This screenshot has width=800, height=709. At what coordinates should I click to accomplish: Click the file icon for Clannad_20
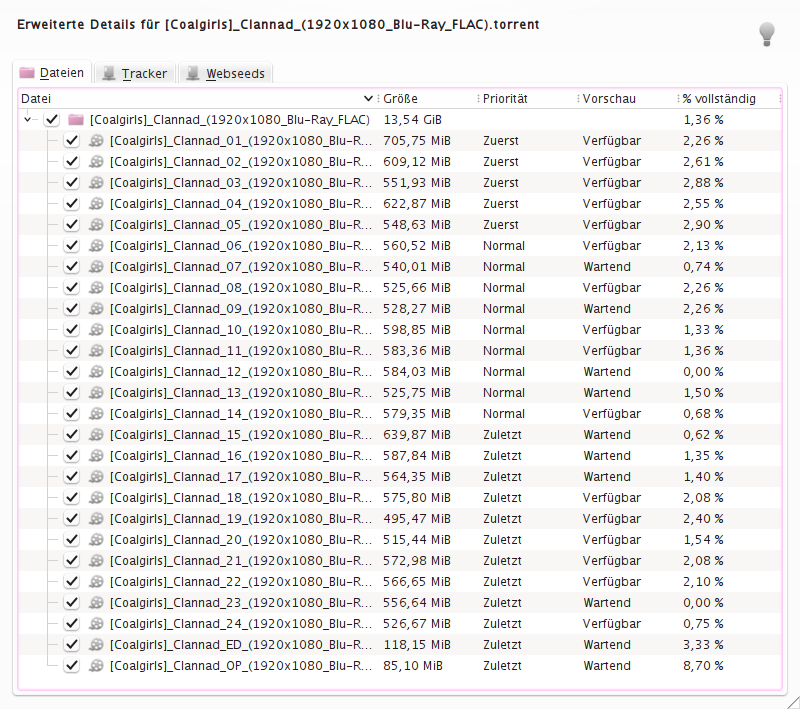[96, 540]
